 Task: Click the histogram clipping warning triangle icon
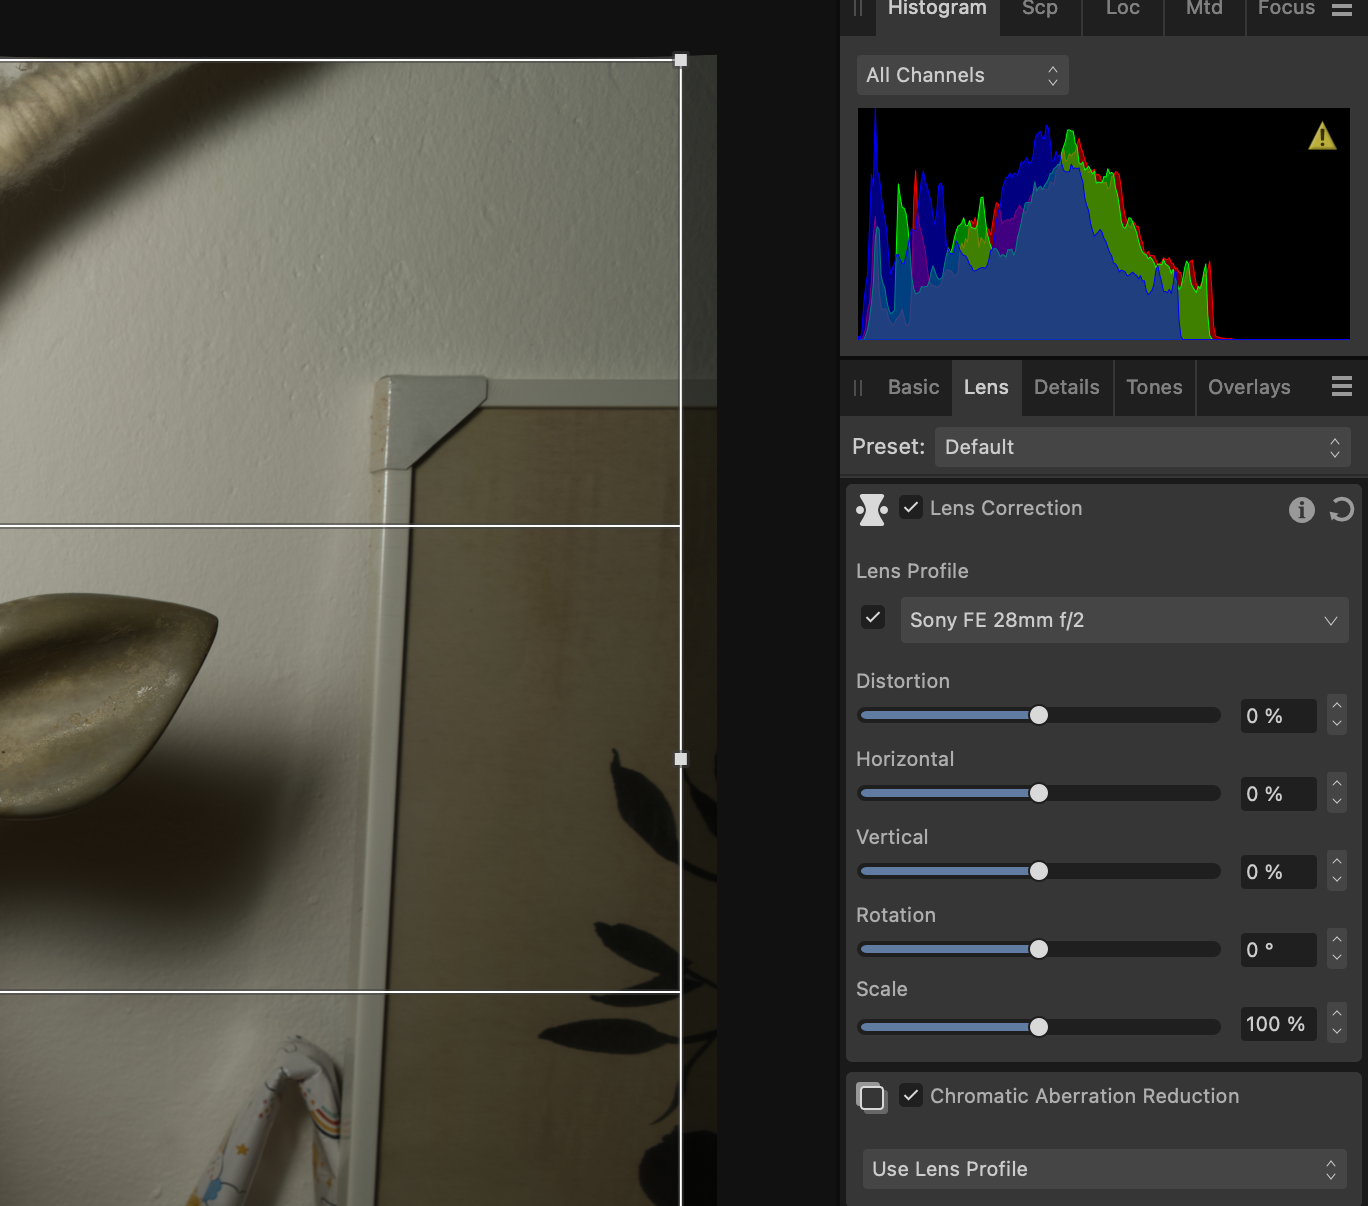coord(1322,136)
